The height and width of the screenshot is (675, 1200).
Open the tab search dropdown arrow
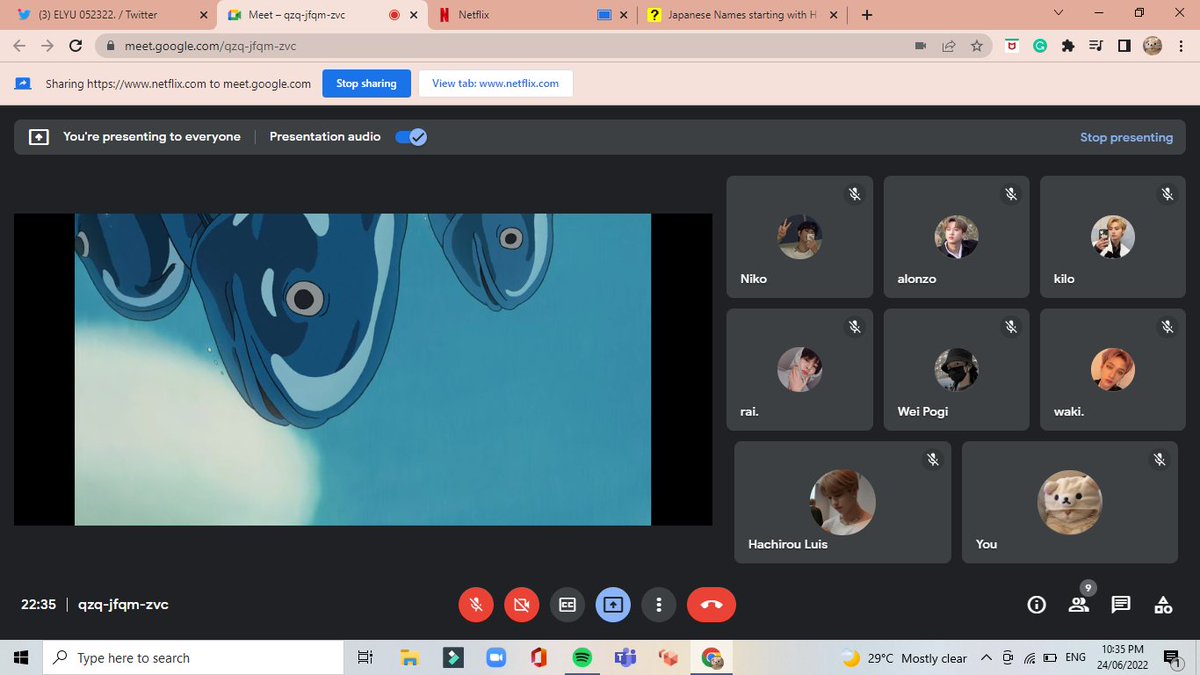(x=1058, y=13)
